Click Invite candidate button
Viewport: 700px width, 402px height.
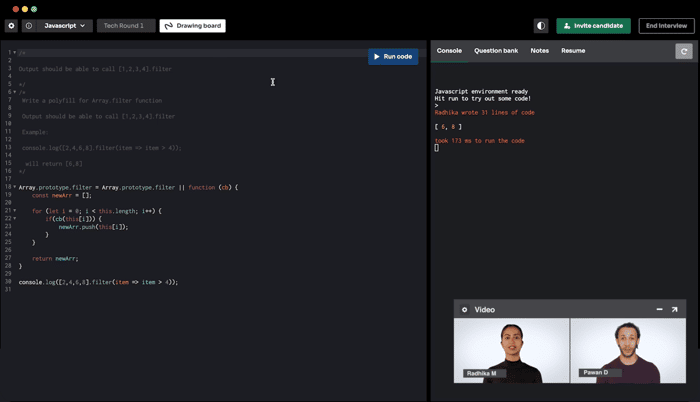[x=593, y=26]
